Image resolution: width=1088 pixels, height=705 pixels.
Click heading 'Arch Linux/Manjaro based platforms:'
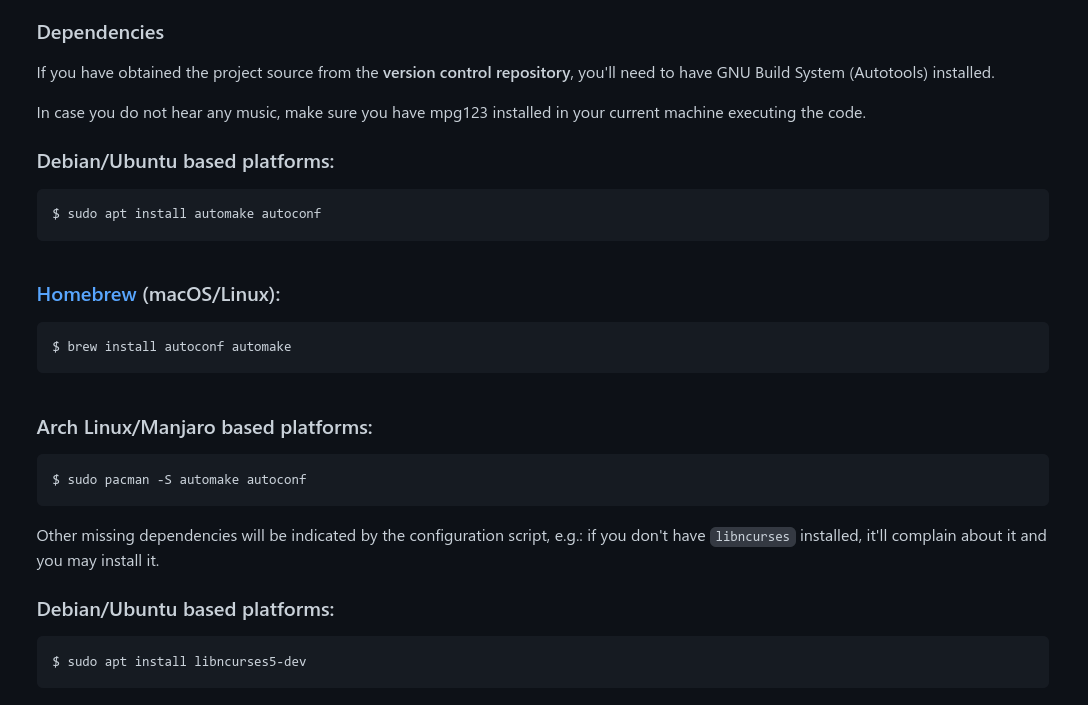(x=204, y=427)
